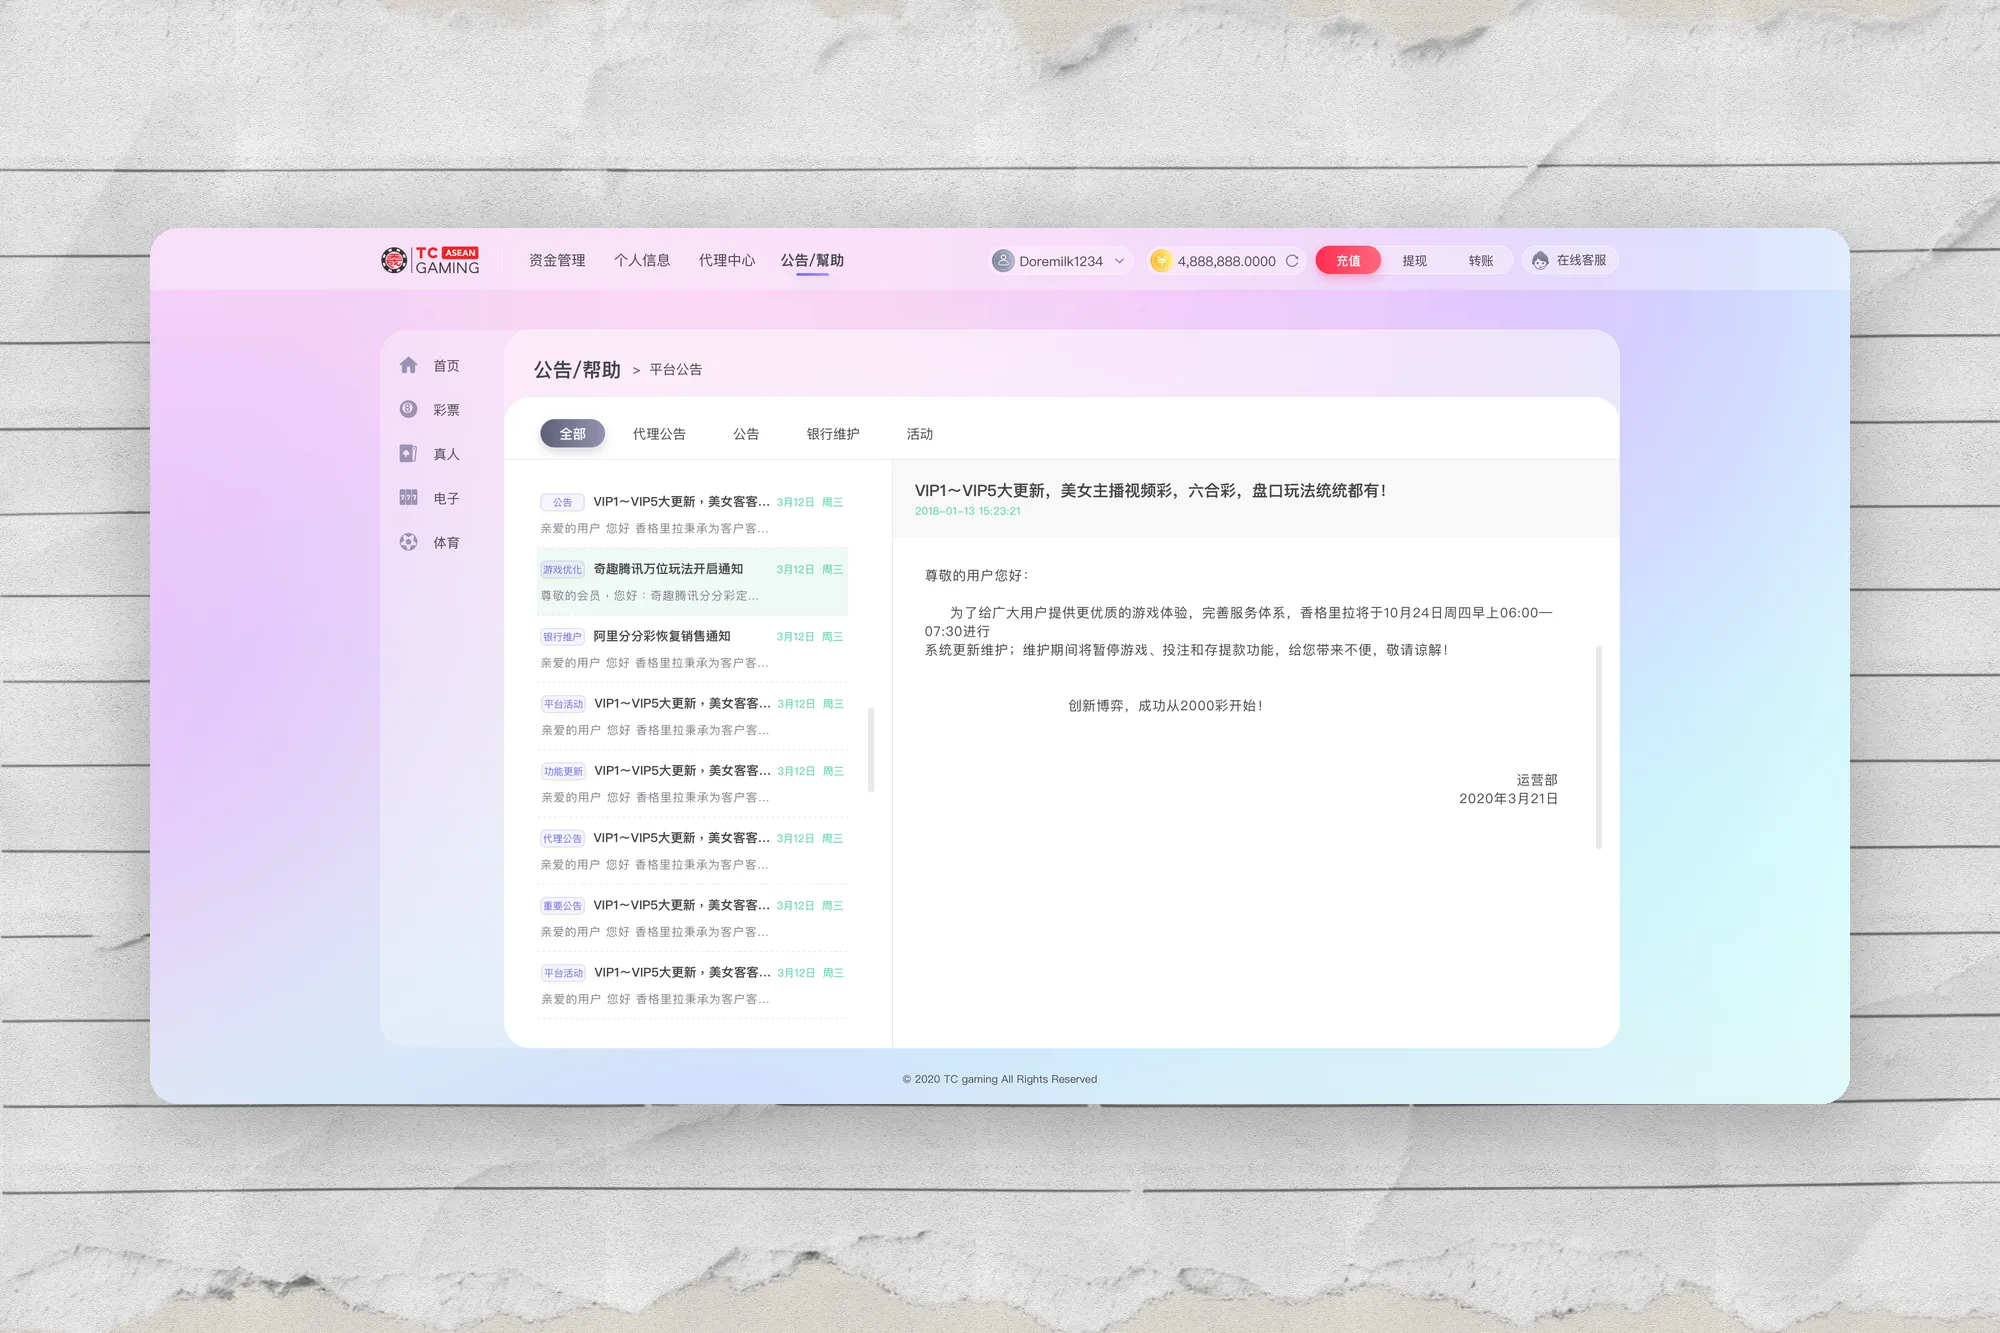The height and width of the screenshot is (1333, 2000).
Task: Click the notice detail pane scrollbar
Action: [x=1599, y=747]
